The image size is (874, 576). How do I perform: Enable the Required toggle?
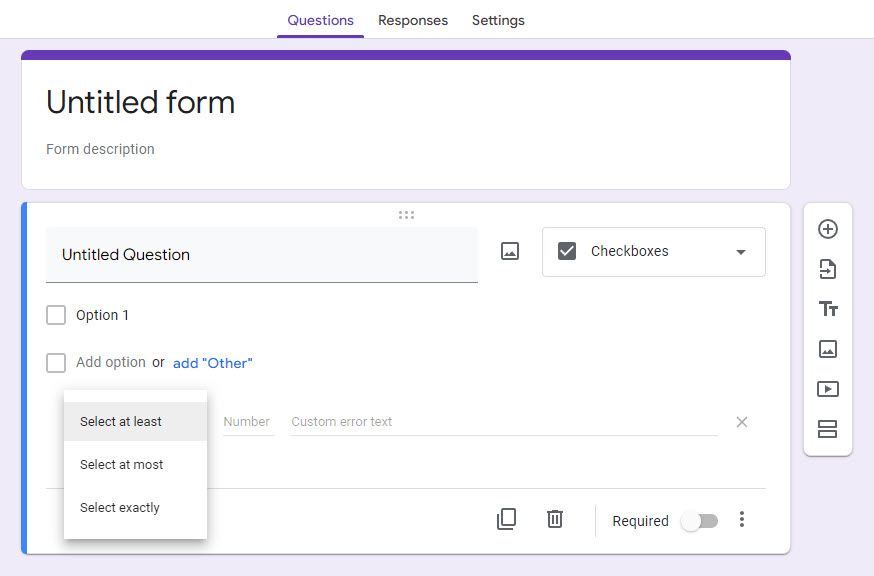(700, 520)
